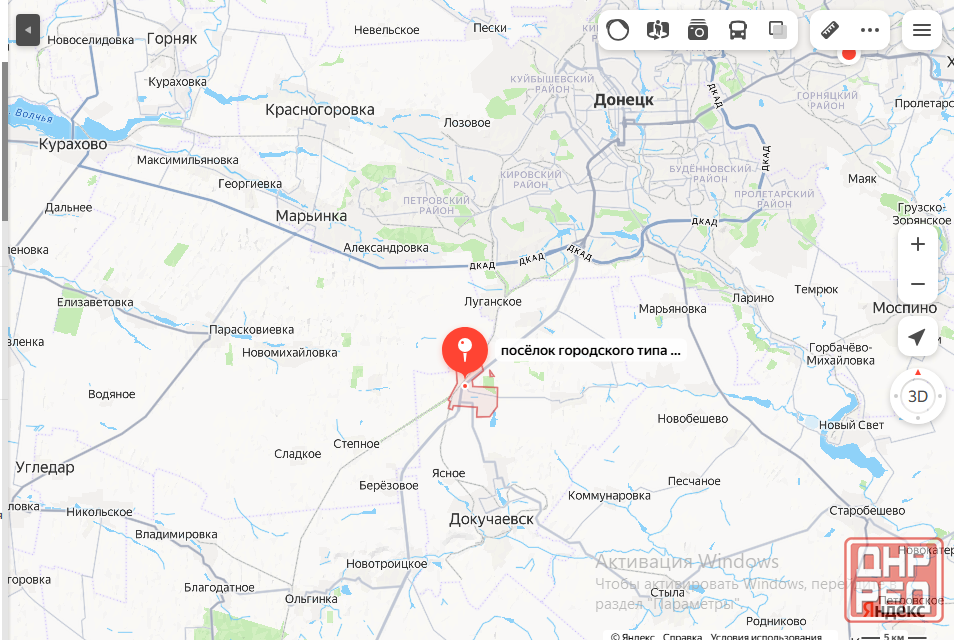The width and height of the screenshot is (954, 640).
Task: Zoom in with the plus button
Action: [917, 245]
